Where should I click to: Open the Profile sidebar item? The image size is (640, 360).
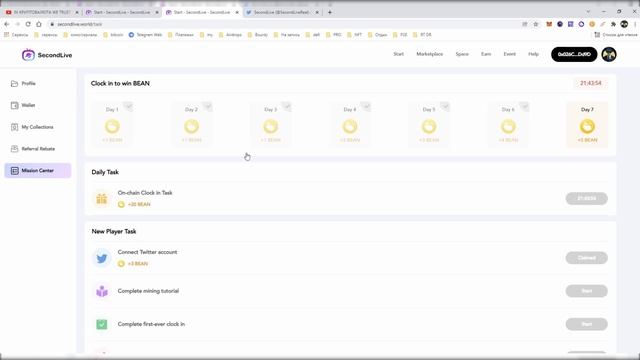[x=23, y=83]
